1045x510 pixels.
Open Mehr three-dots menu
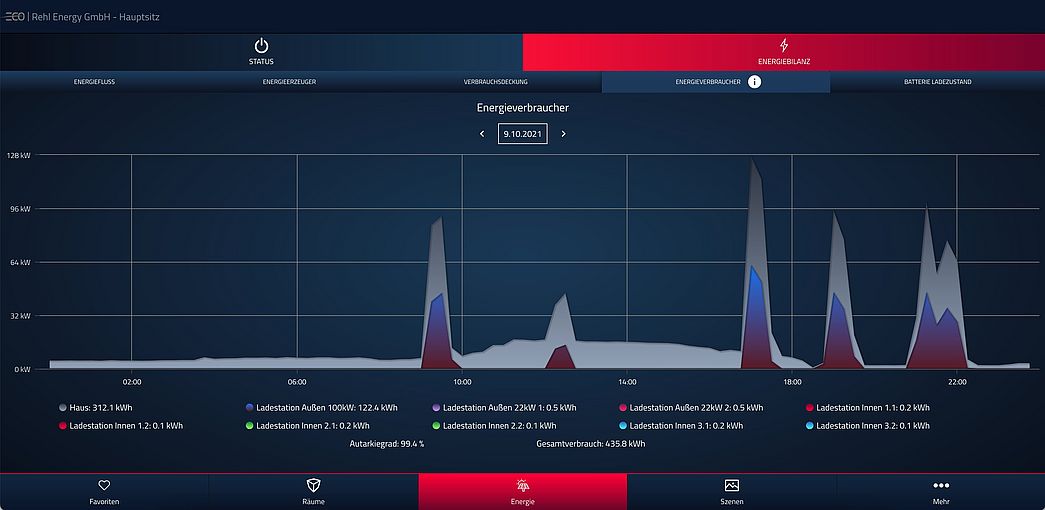point(940,485)
